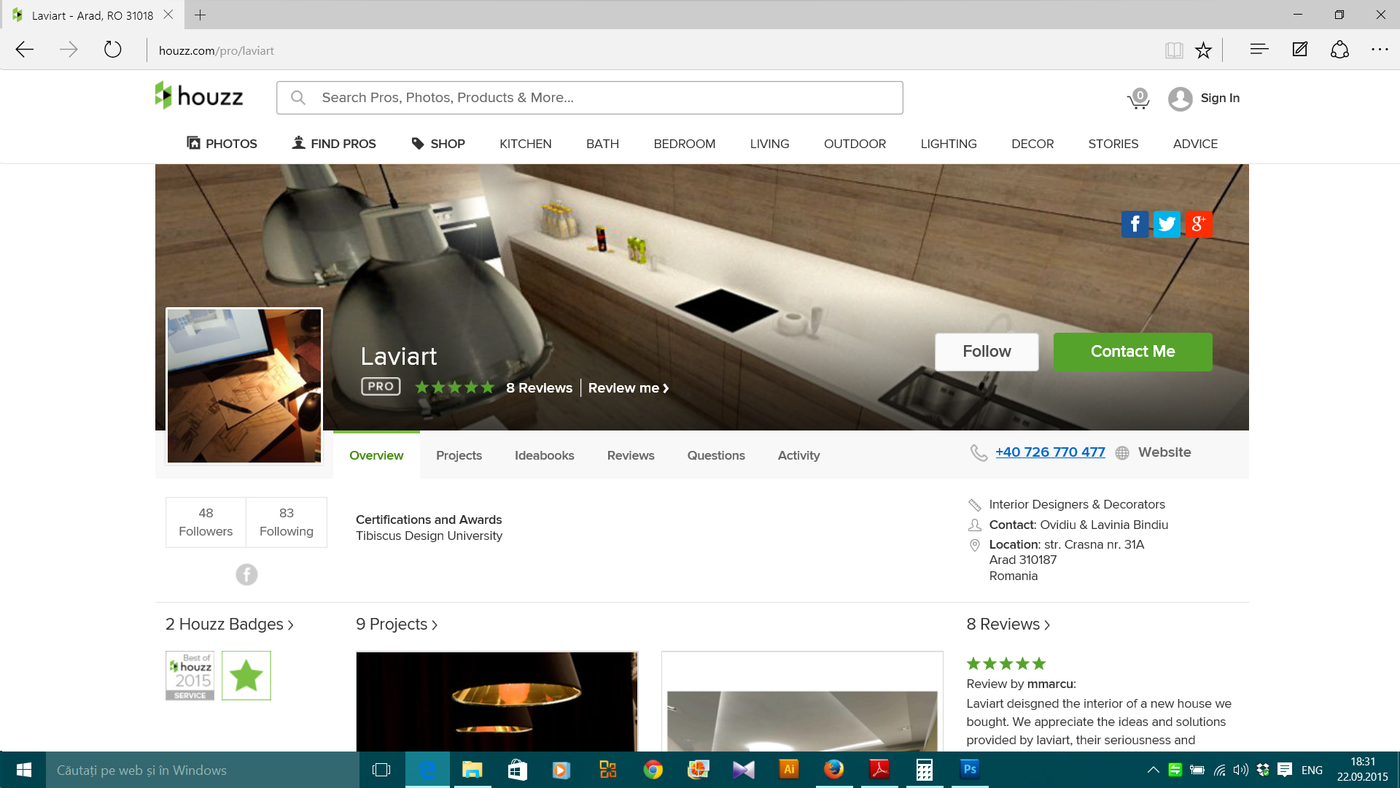This screenshot has width=1400, height=788.
Task: Open Firefox from taskbar
Action: point(834,770)
